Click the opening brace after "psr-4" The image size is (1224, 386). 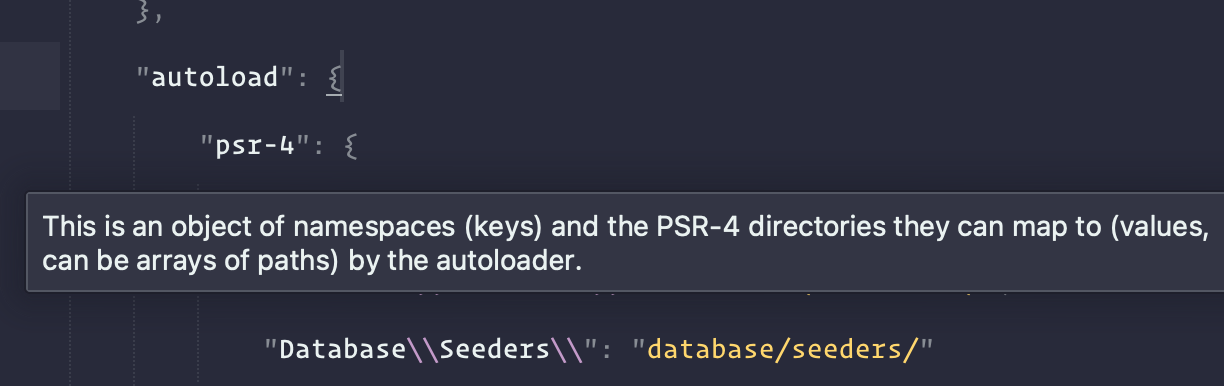tap(350, 148)
